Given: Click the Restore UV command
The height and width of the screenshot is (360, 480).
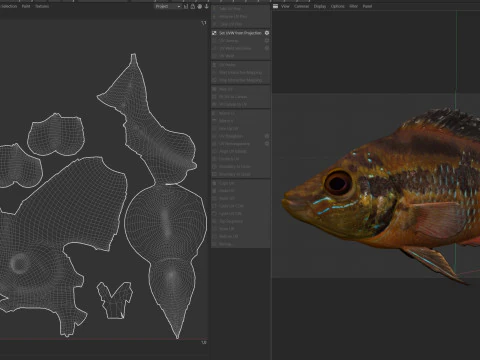Looking at the screenshot, I should pyautogui.click(x=228, y=237).
